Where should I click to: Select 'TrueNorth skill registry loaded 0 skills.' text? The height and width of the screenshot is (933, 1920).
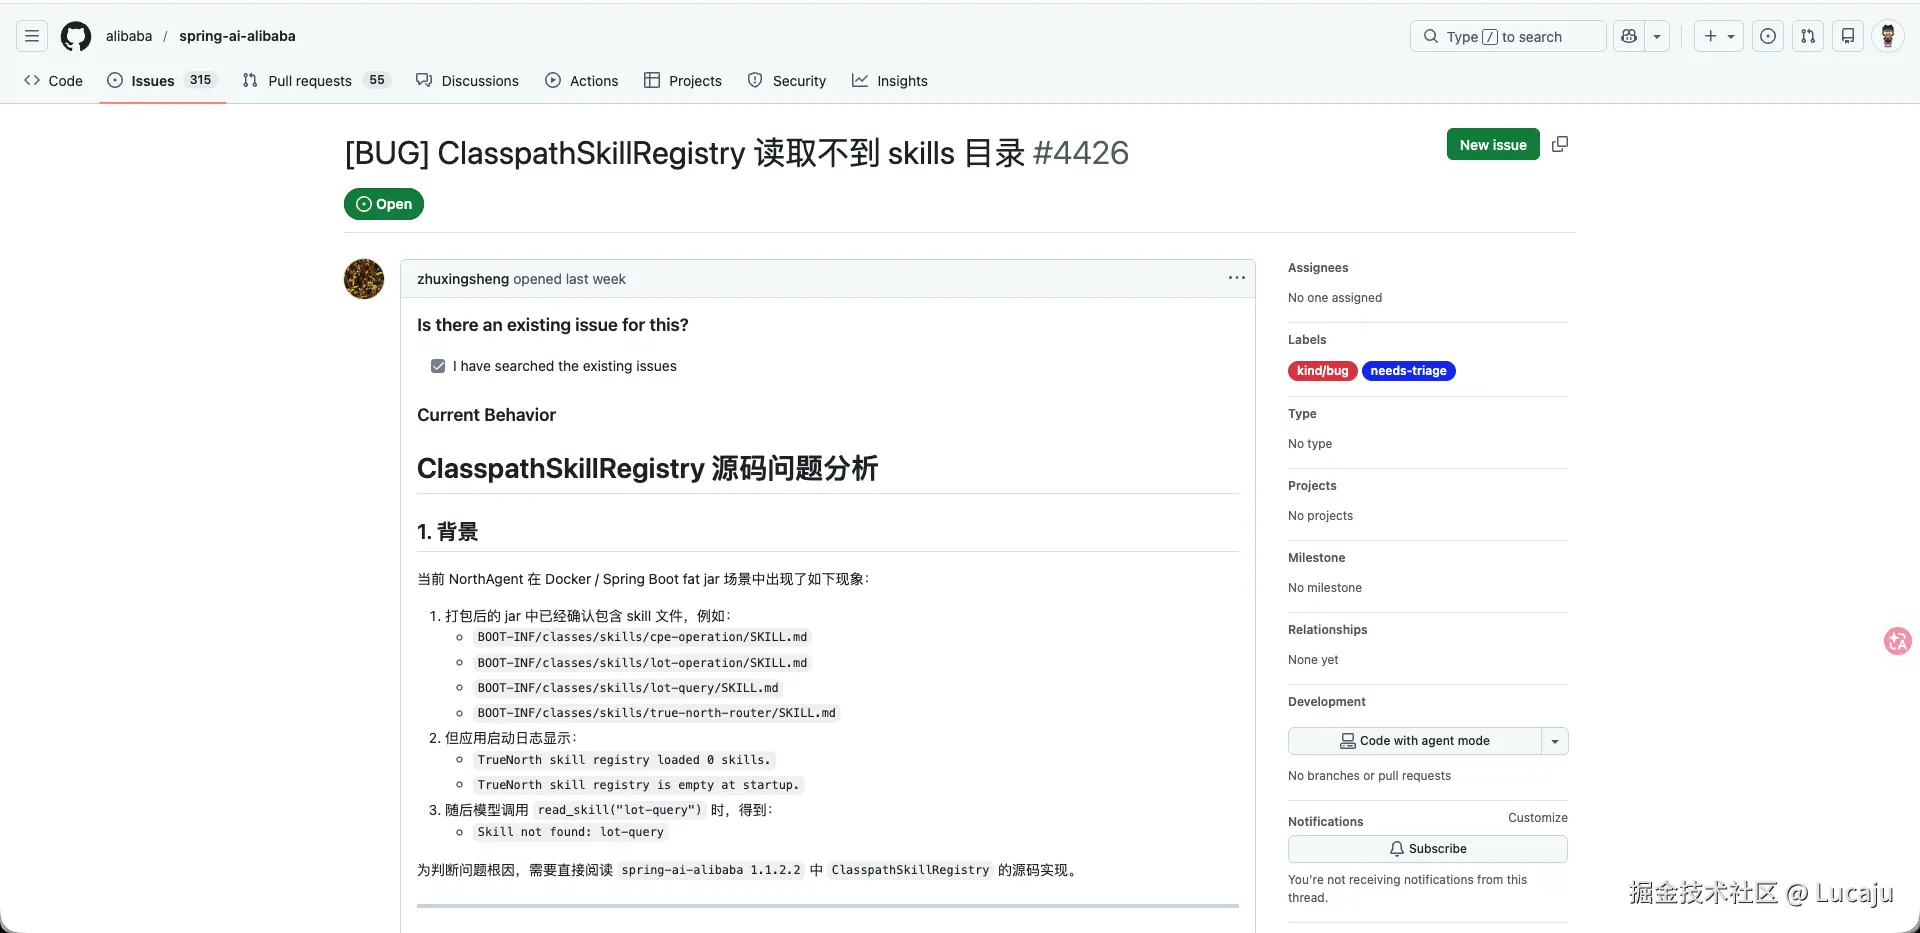[x=624, y=760]
